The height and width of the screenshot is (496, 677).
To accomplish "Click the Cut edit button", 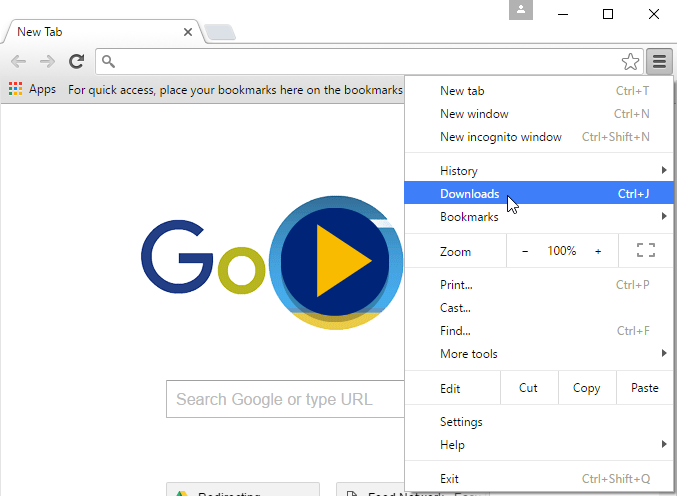I will point(528,388).
